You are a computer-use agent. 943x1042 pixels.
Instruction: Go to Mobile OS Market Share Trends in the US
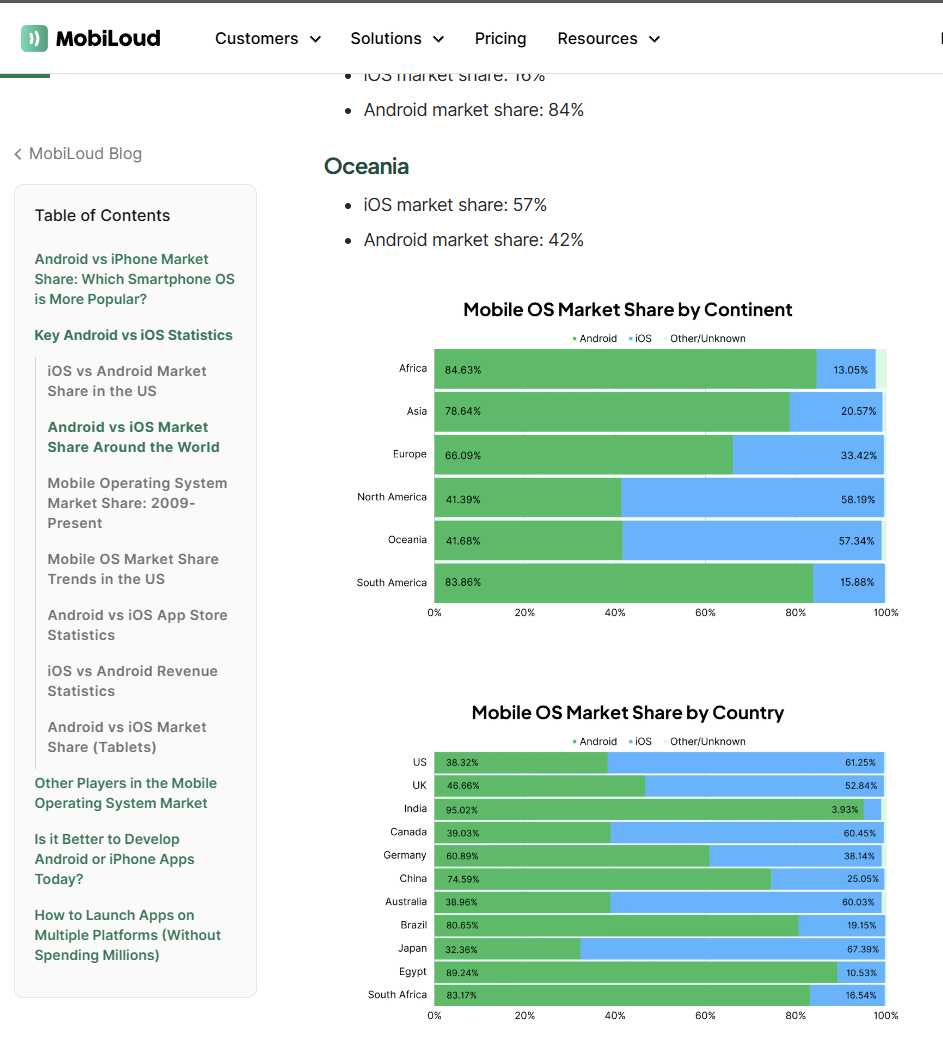133,569
